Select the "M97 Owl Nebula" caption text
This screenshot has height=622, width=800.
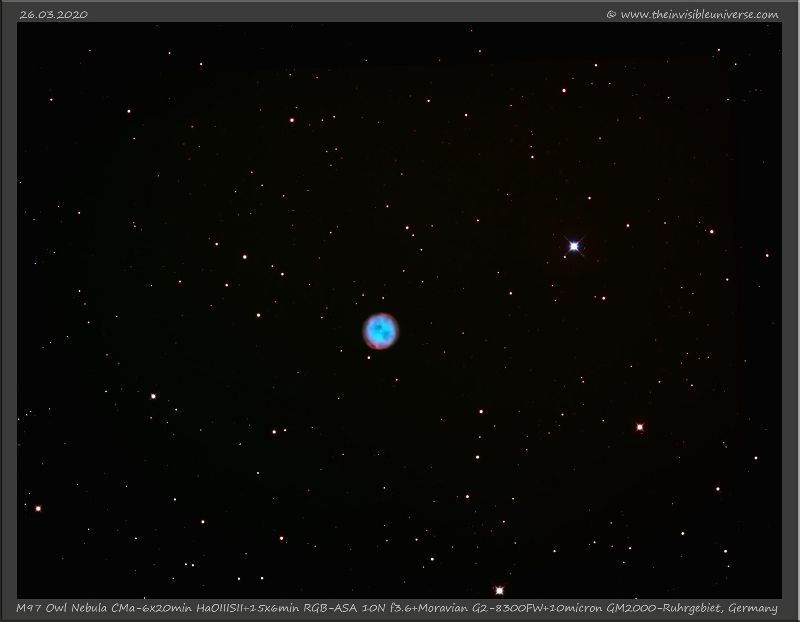[64, 609]
